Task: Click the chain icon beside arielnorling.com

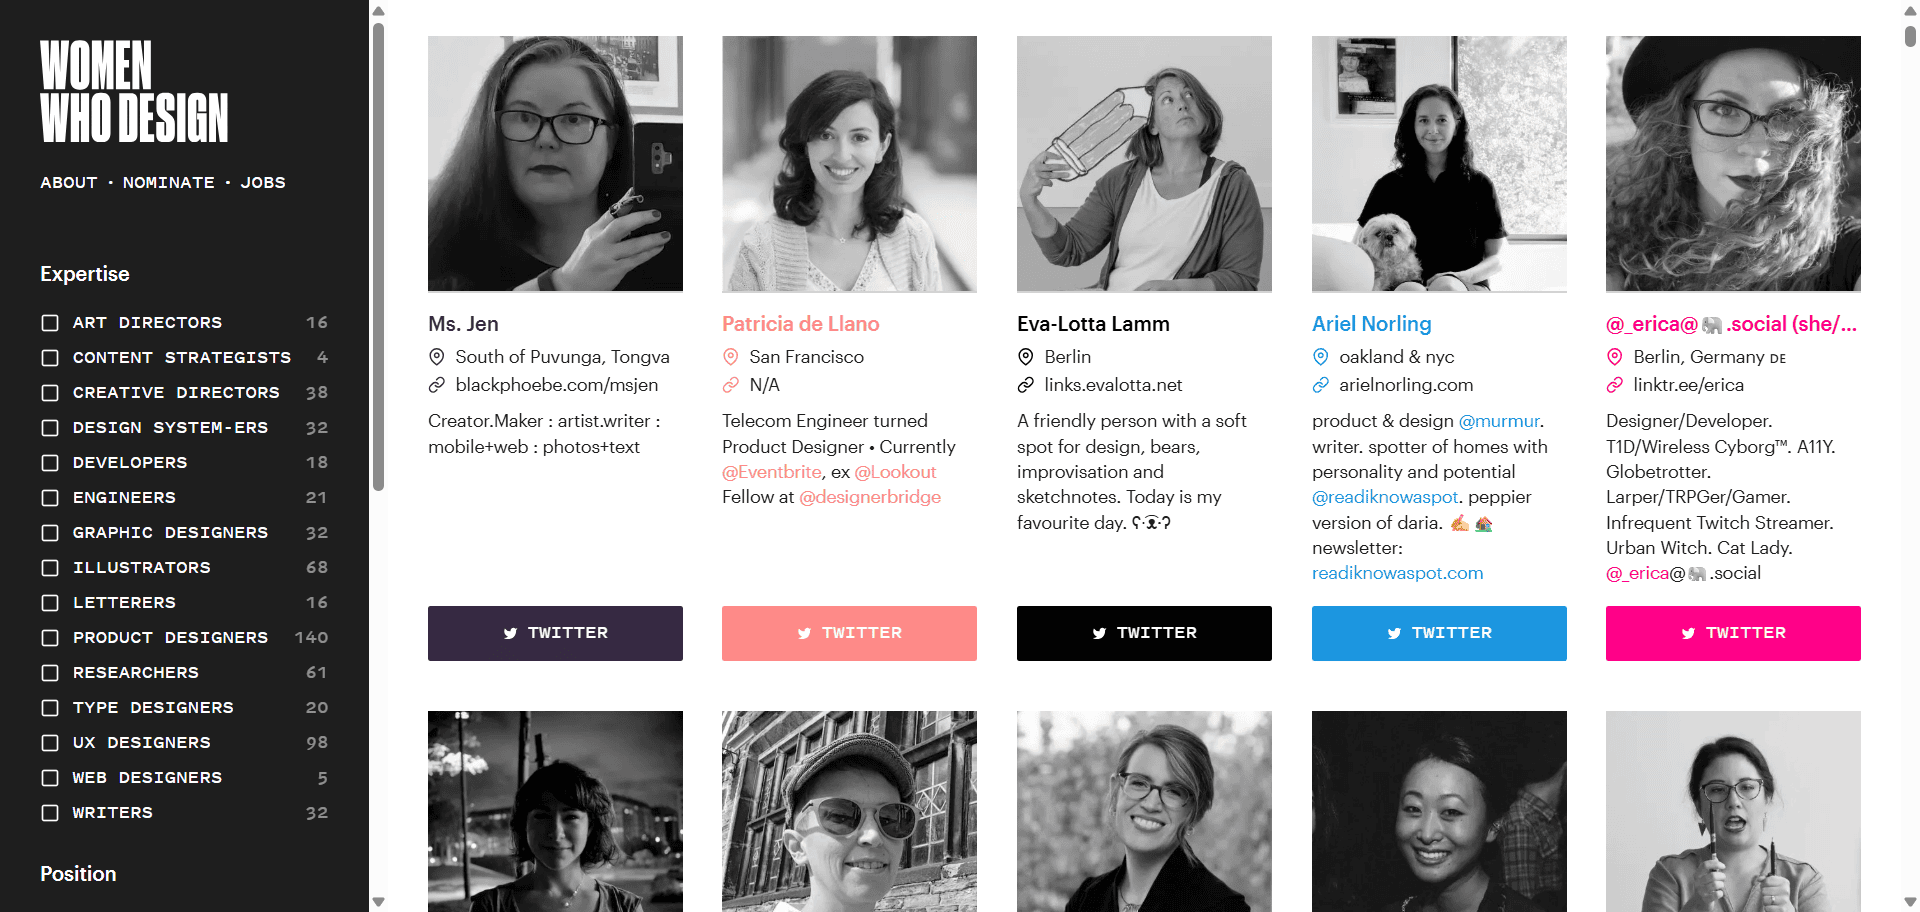Action: 1320,385
